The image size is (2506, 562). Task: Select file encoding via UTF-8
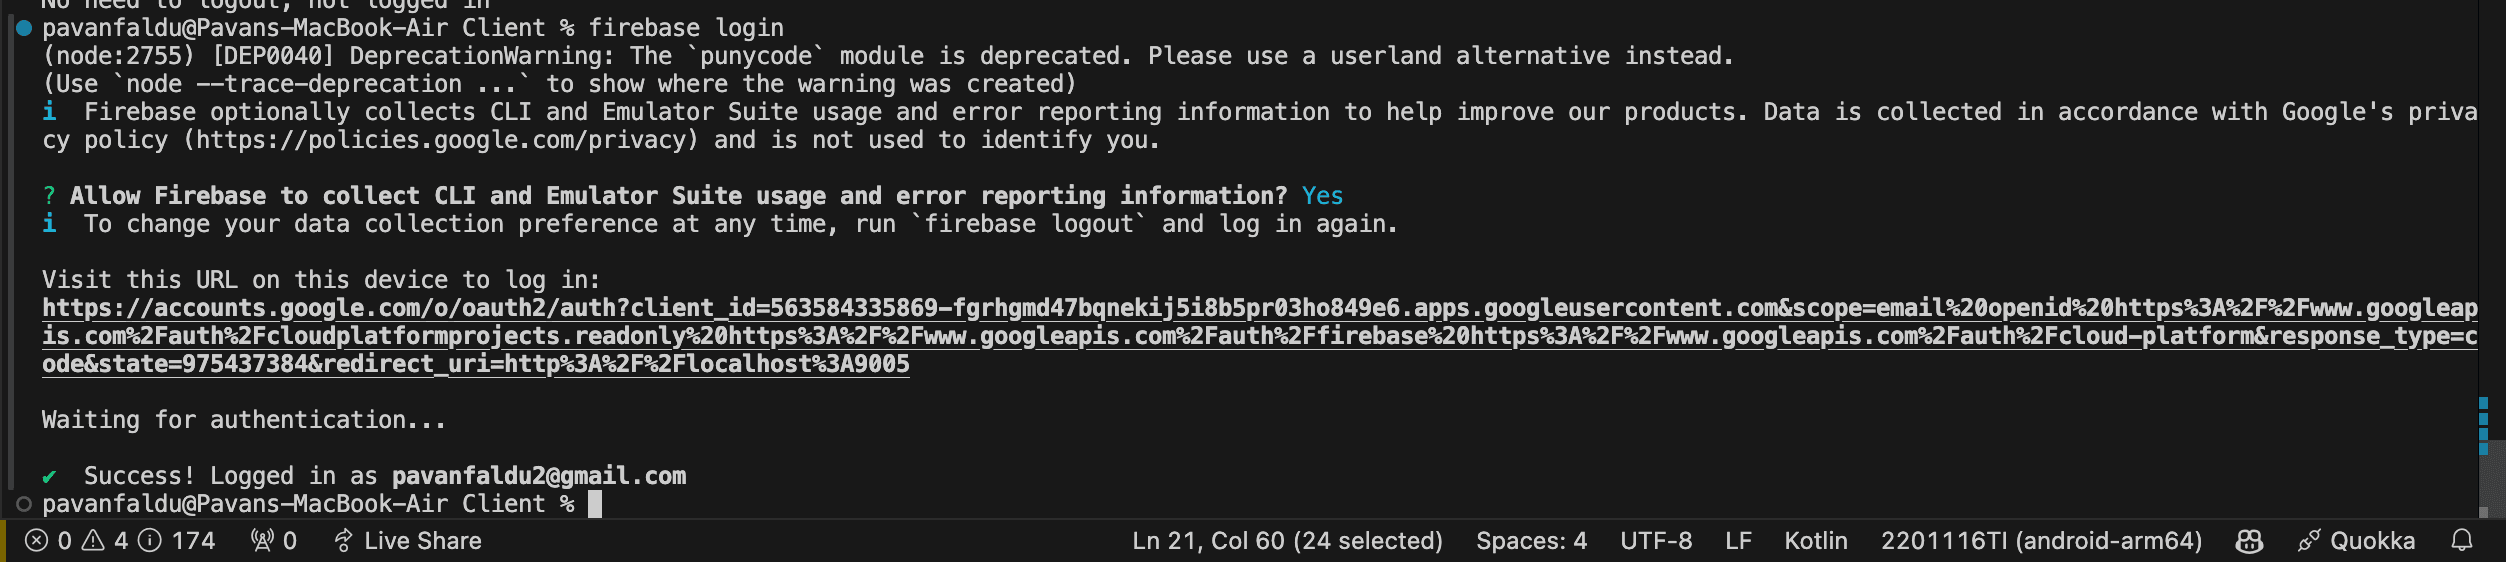pos(1656,541)
